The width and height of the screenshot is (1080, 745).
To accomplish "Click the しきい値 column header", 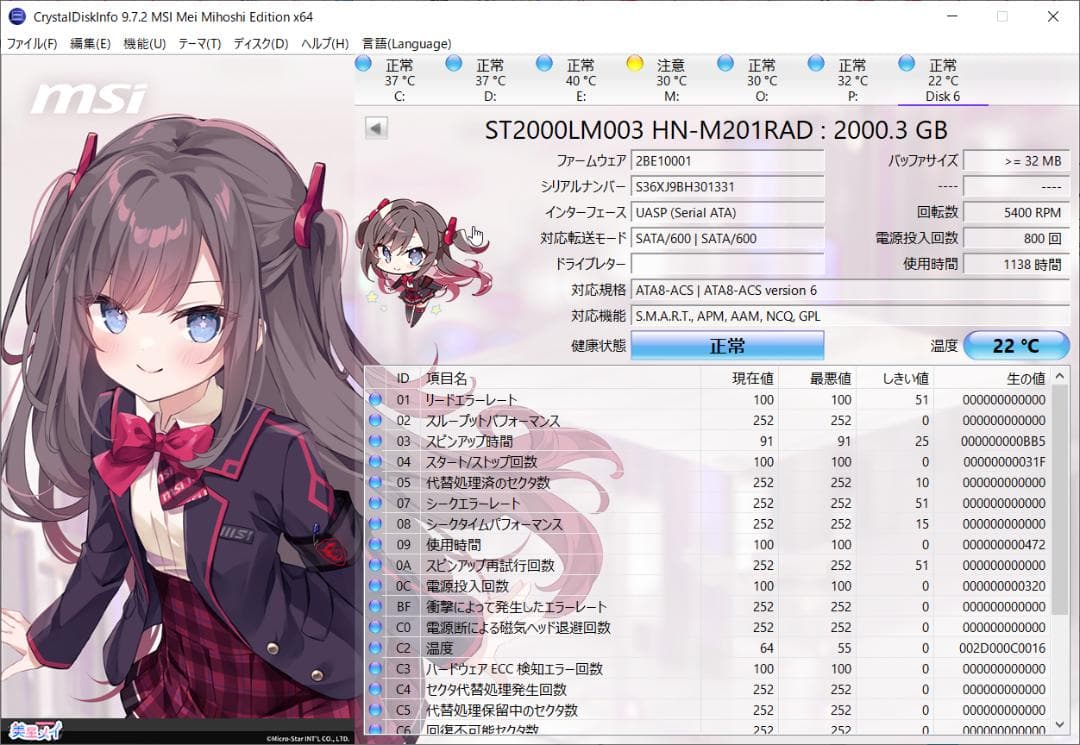I will [x=895, y=378].
